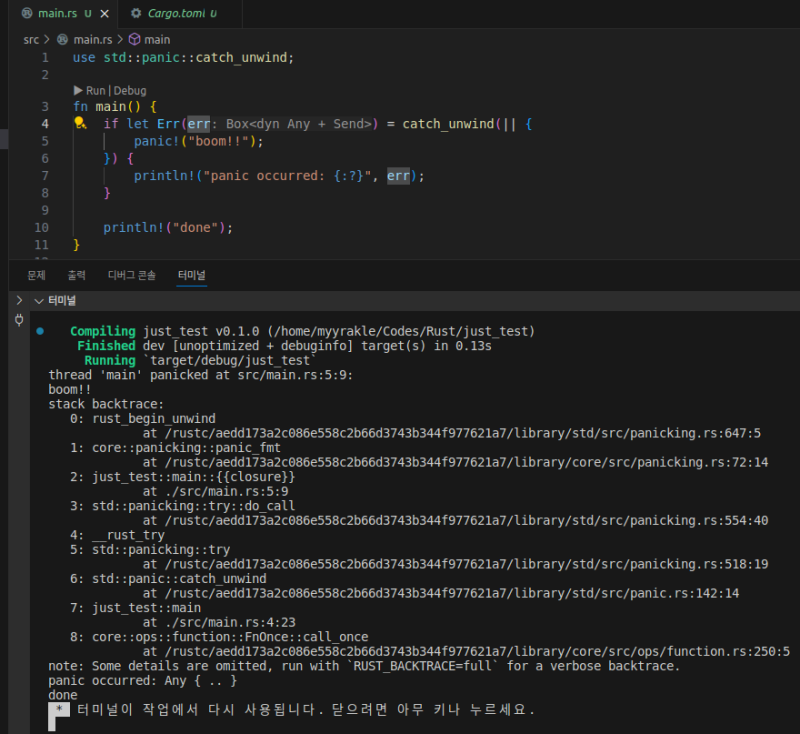Click the lightbulb quick-fix icon on line 4
Image resolution: width=800 pixels, height=734 pixels.
click(79, 124)
